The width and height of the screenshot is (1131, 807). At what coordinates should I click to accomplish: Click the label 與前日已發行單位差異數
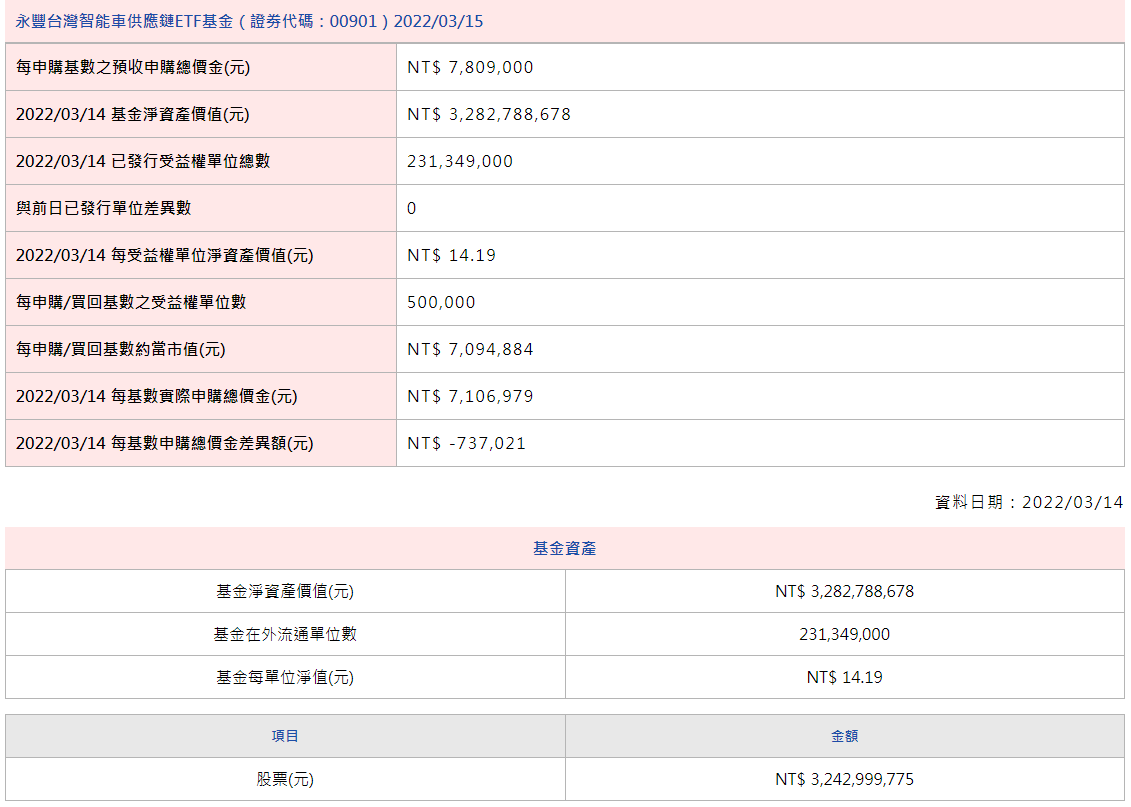(103, 208)
